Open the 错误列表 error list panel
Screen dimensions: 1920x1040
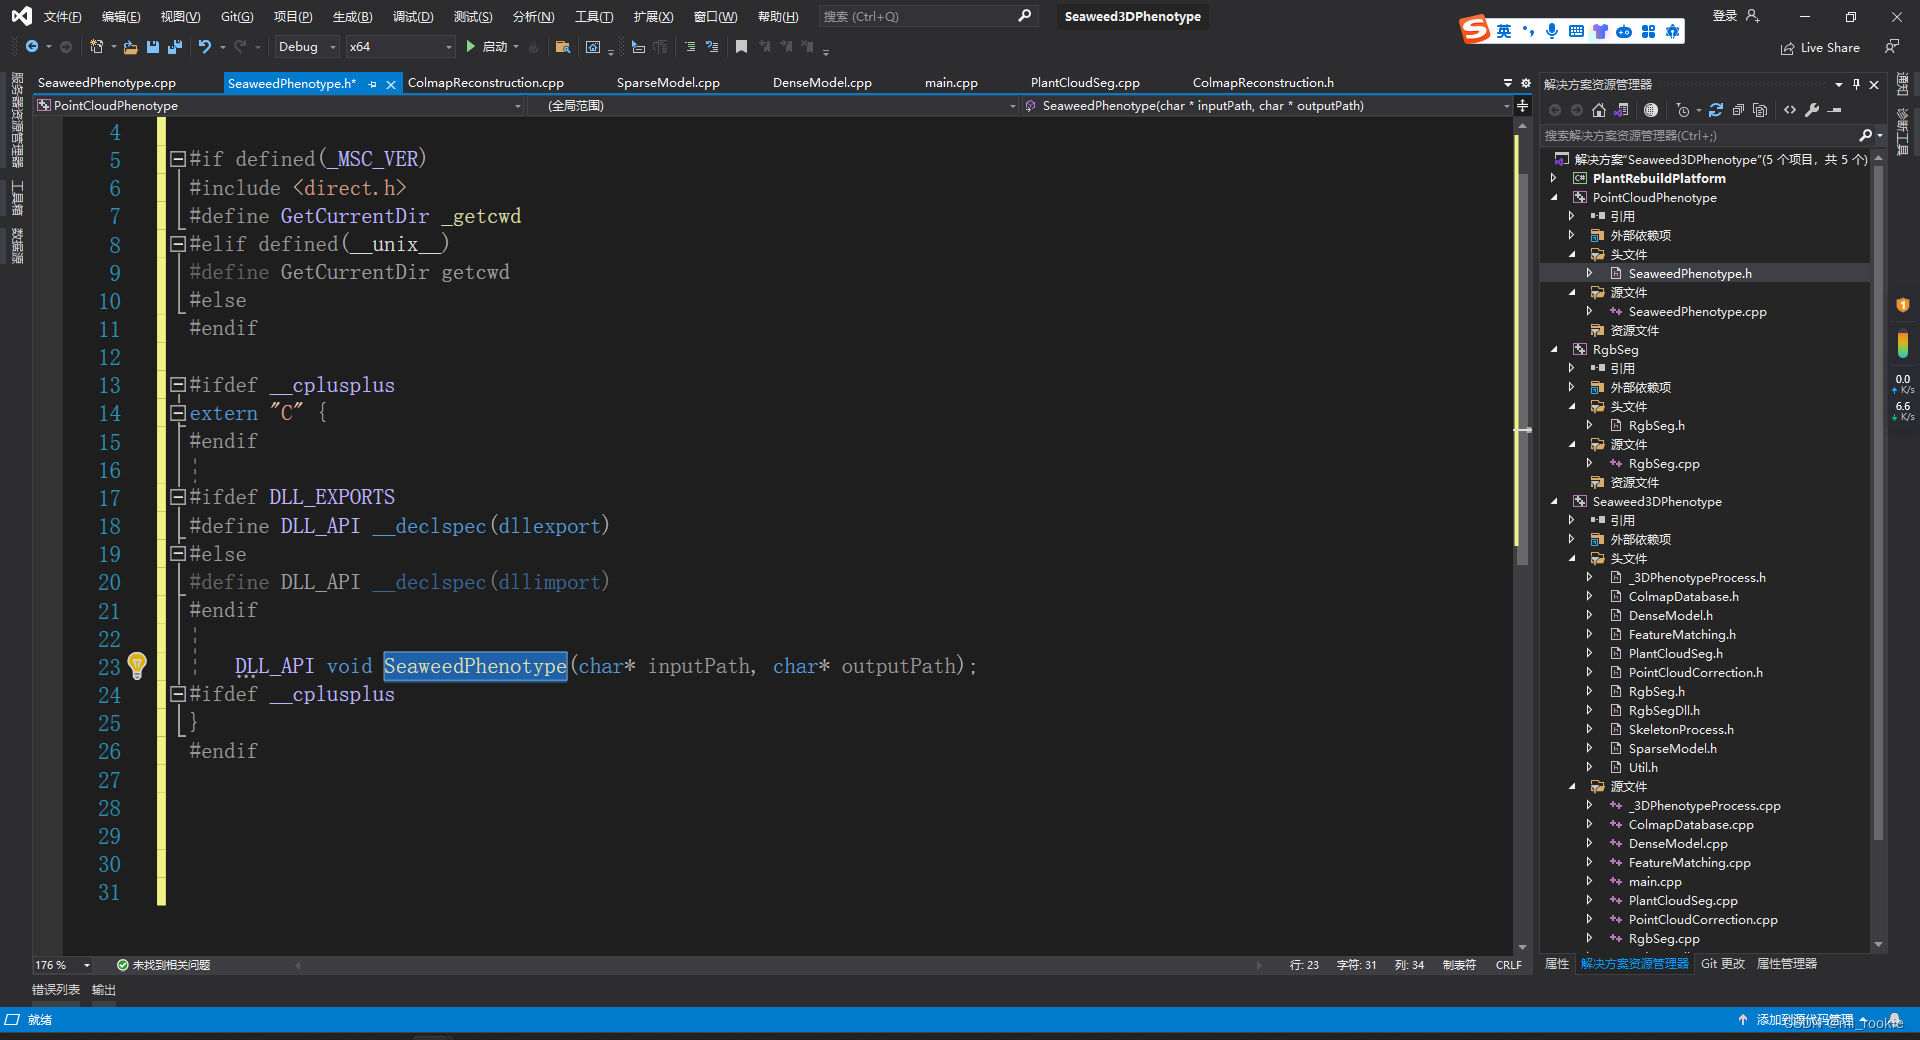coord(56,990)
